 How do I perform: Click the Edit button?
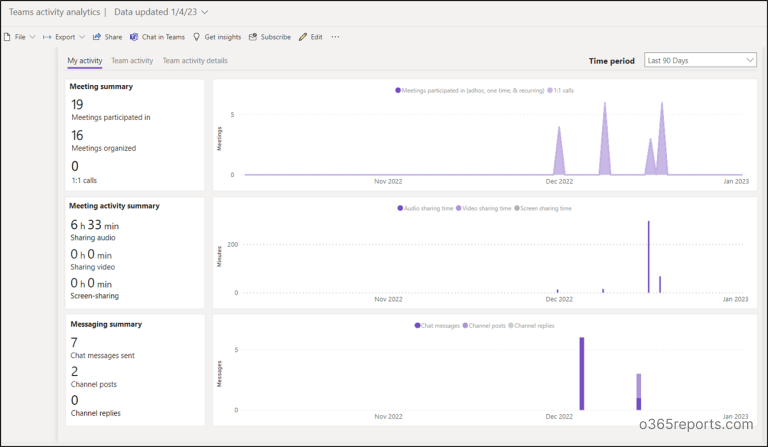point(311,37)
